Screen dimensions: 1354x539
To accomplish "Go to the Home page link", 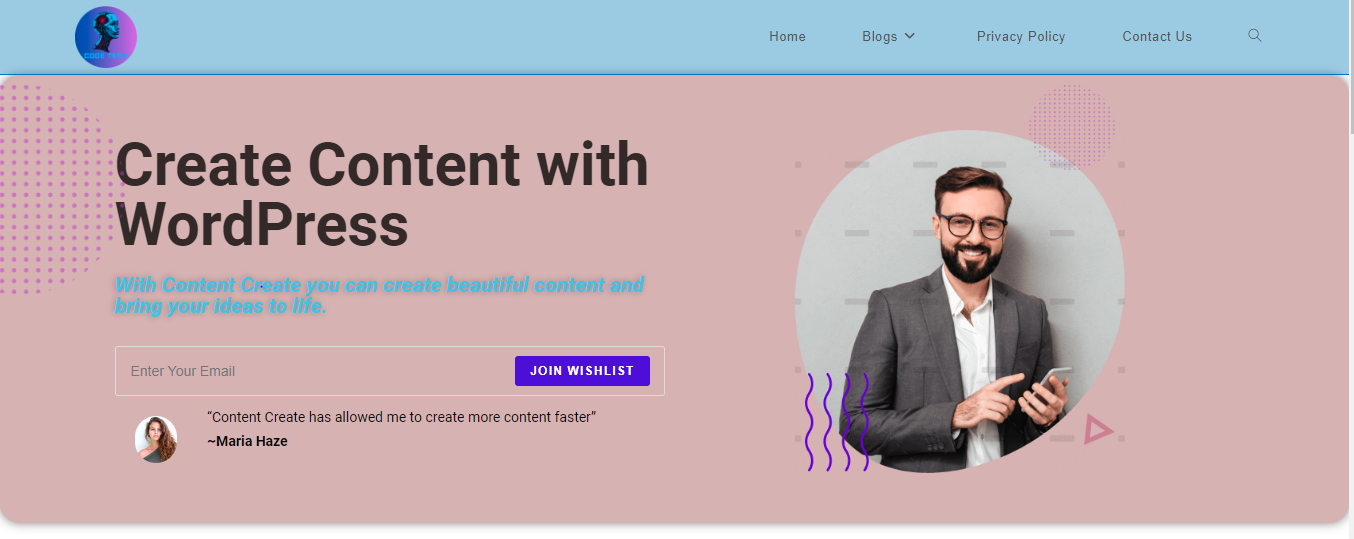I will tap(787, 36).
